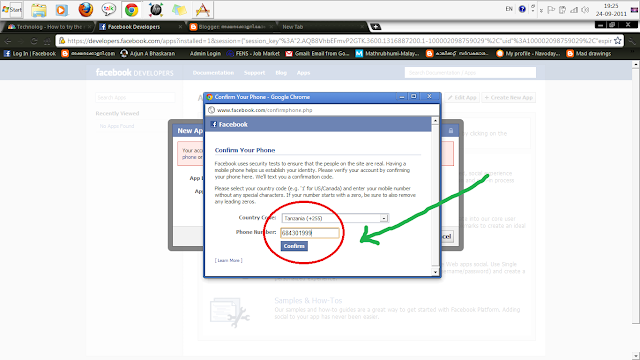Click the Confirm button
This screenshot has width=640, height=360.
(294, 246)
